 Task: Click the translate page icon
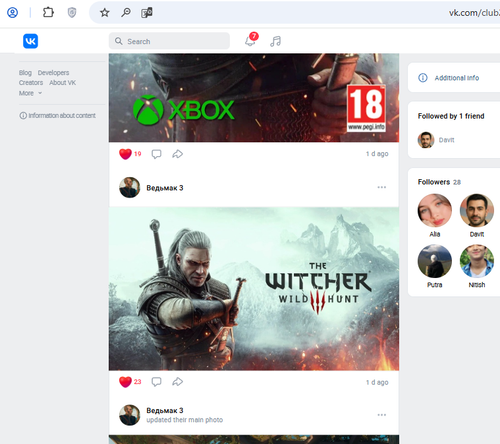coord(147,13)
